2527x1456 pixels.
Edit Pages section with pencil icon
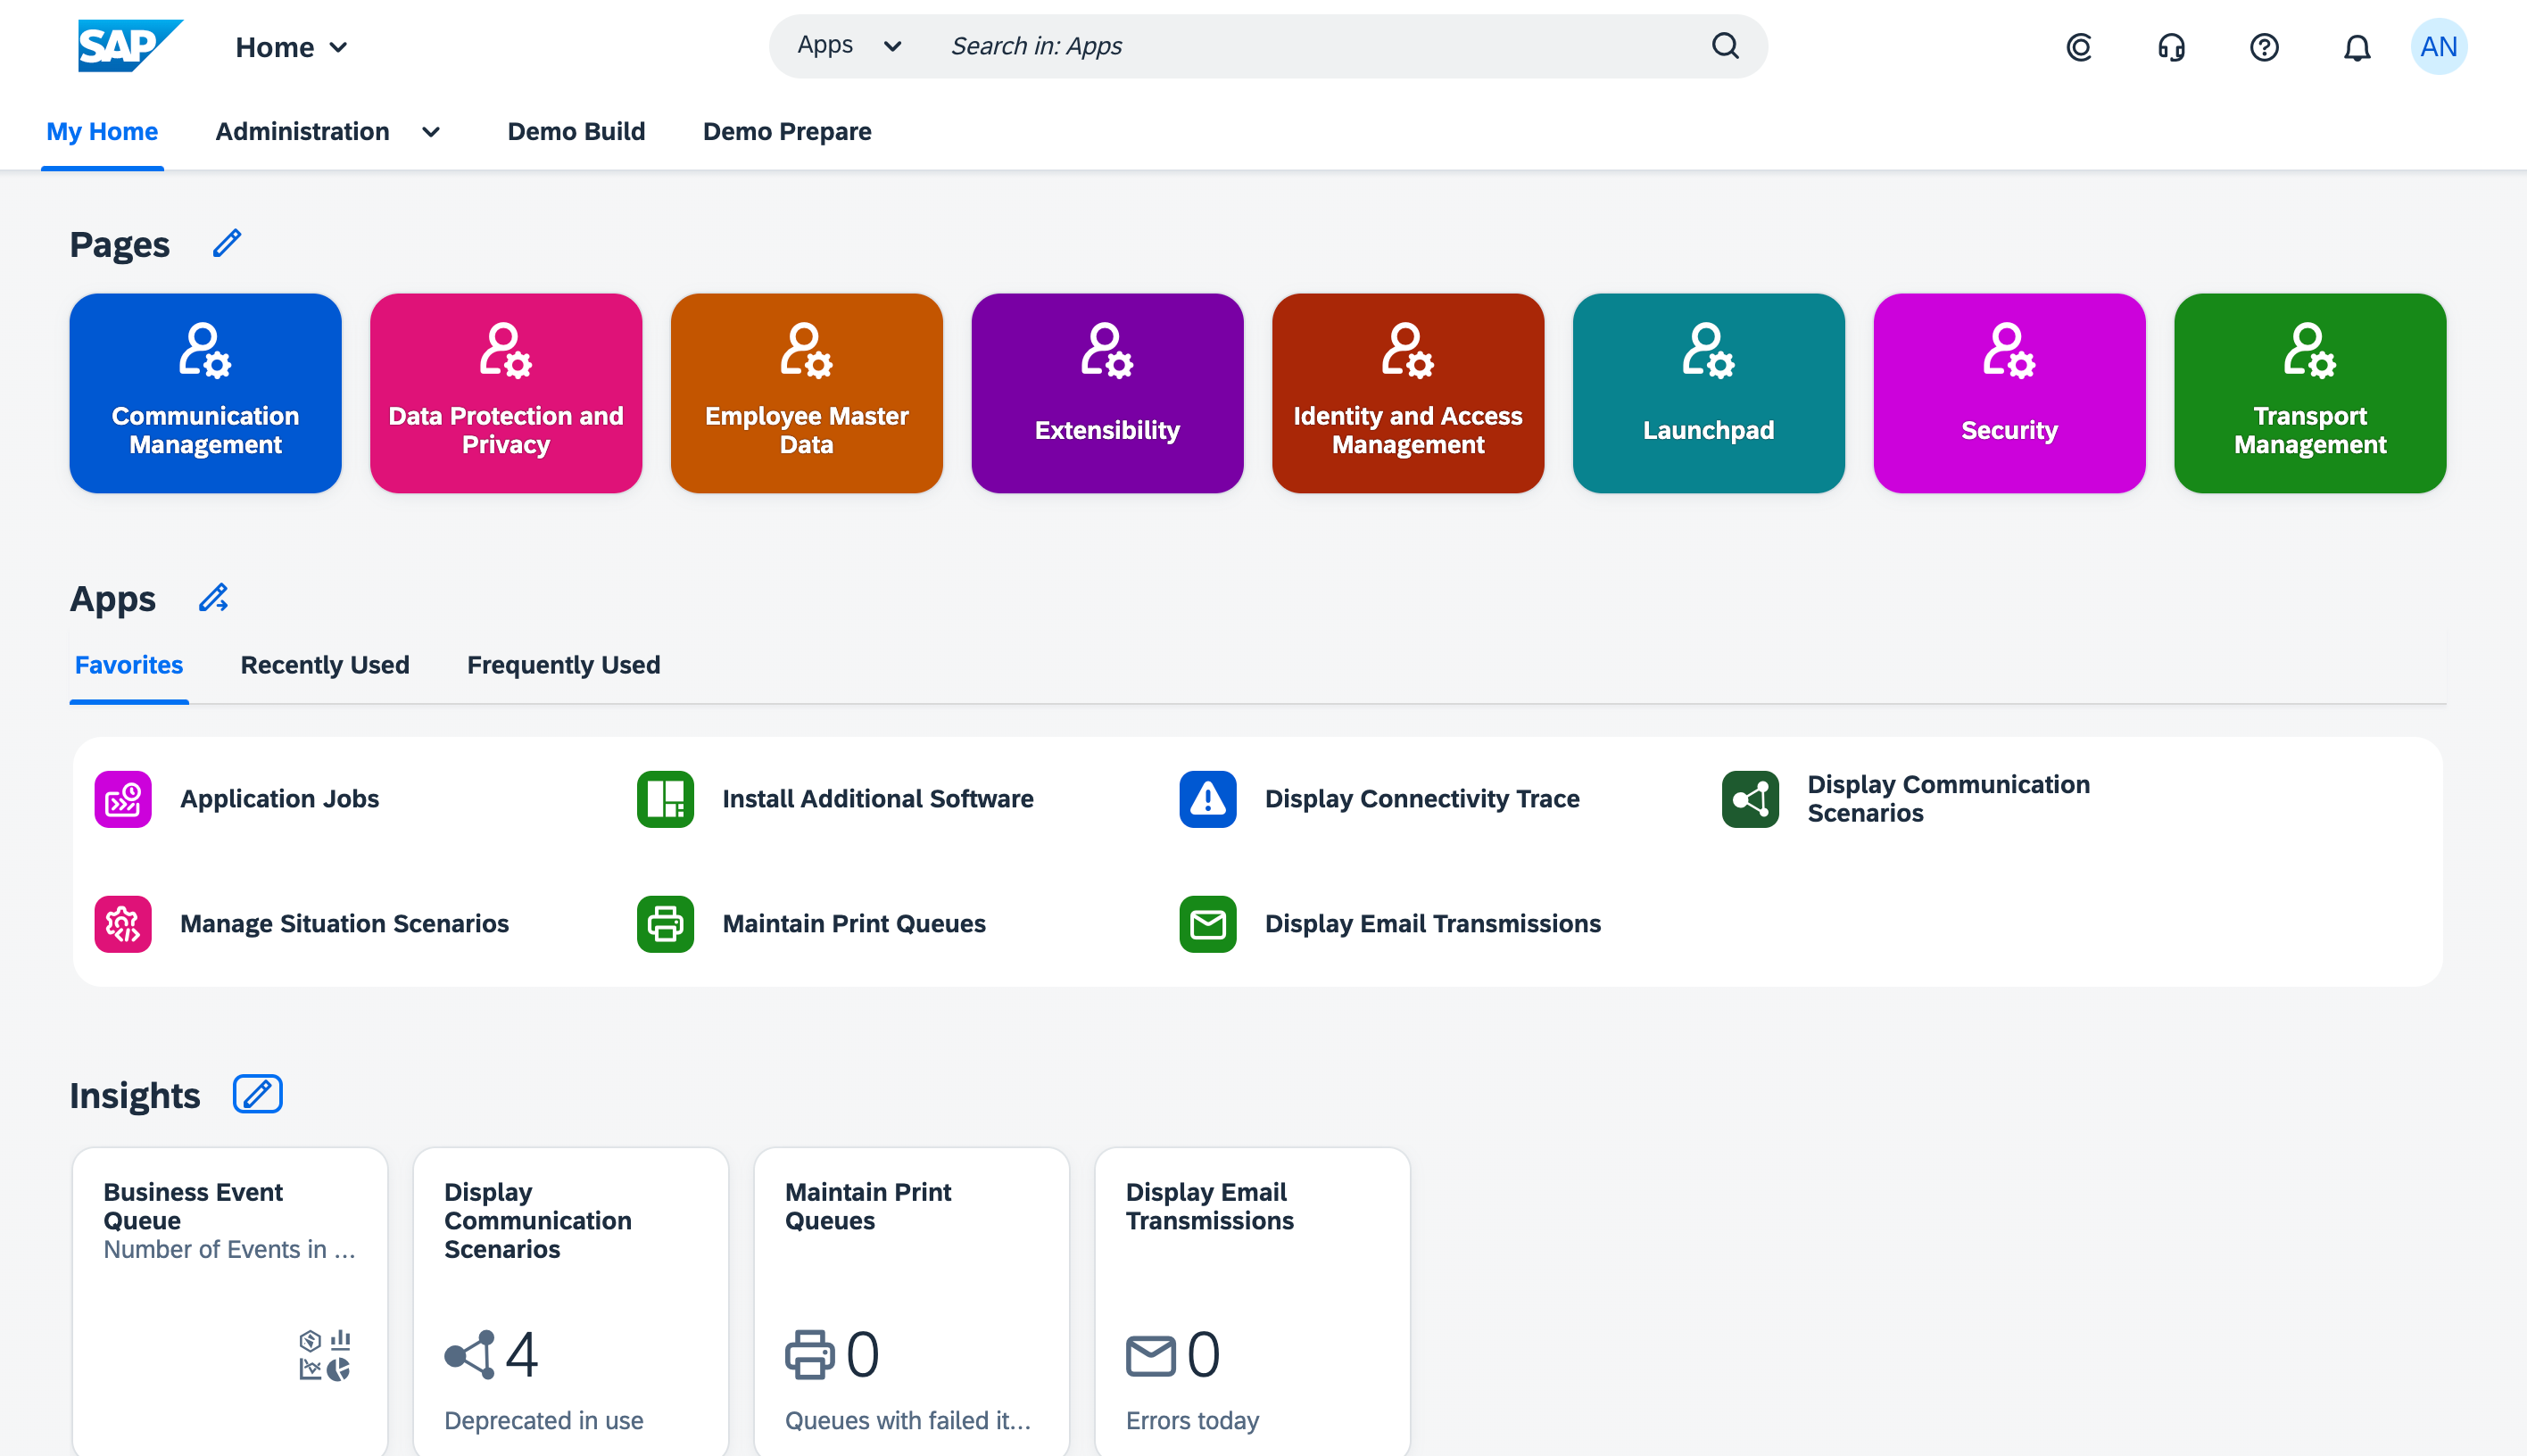[227, 243]
